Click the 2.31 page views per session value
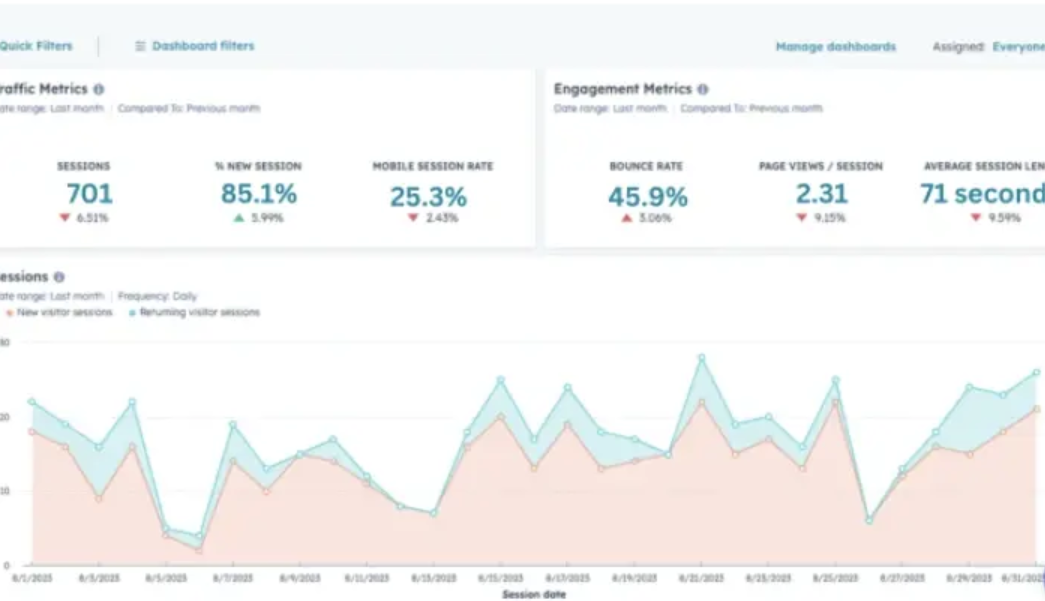1045x601 pixels. pyautogui.click(x=821, y=194)
